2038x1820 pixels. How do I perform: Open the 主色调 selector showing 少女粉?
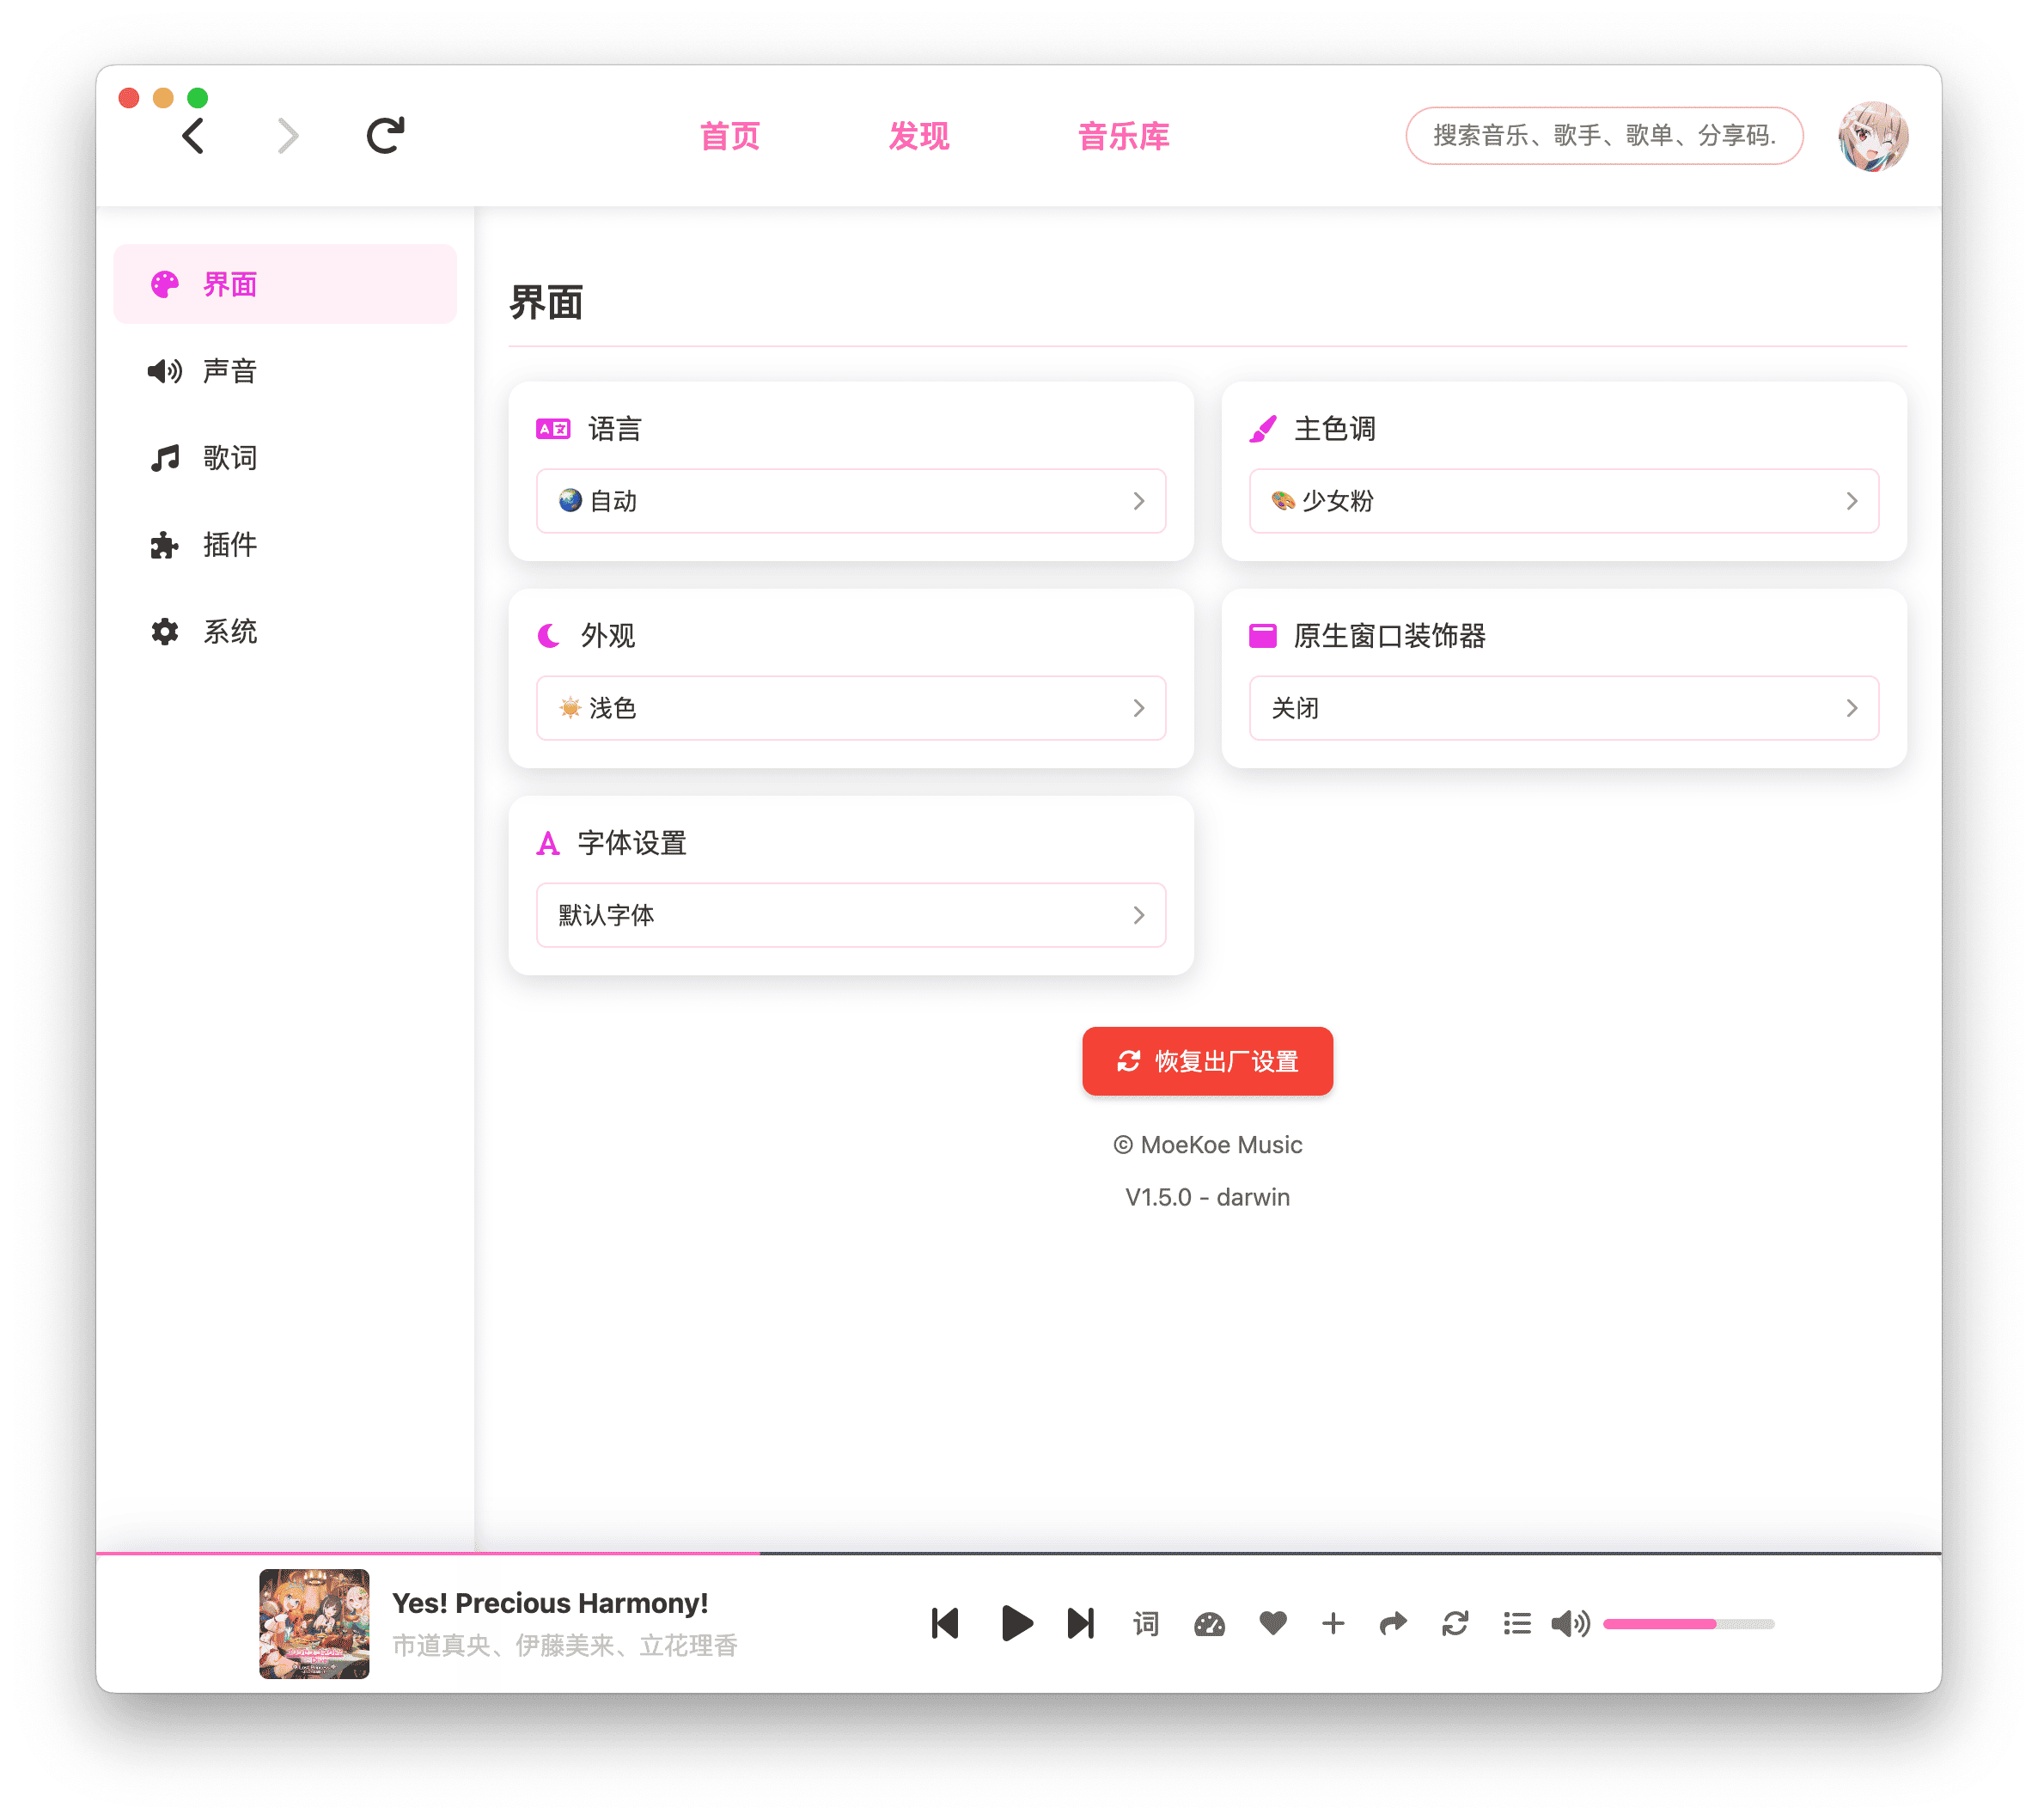(x=1563, y=501)
